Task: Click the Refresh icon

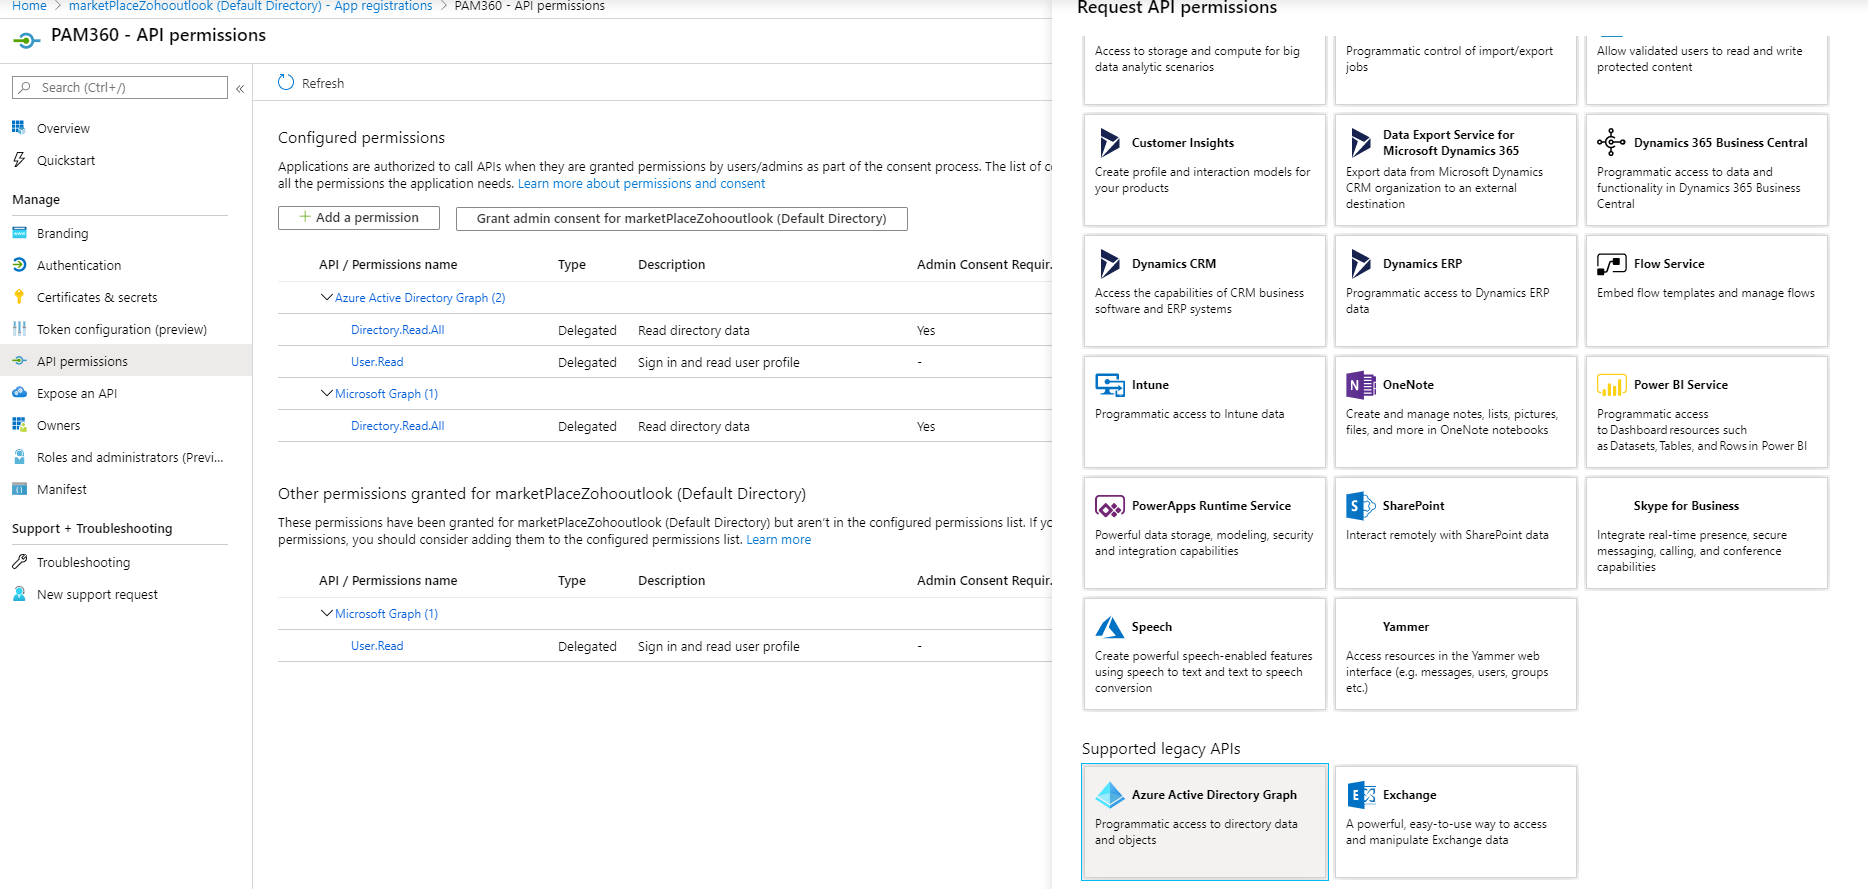Action: 286,83
